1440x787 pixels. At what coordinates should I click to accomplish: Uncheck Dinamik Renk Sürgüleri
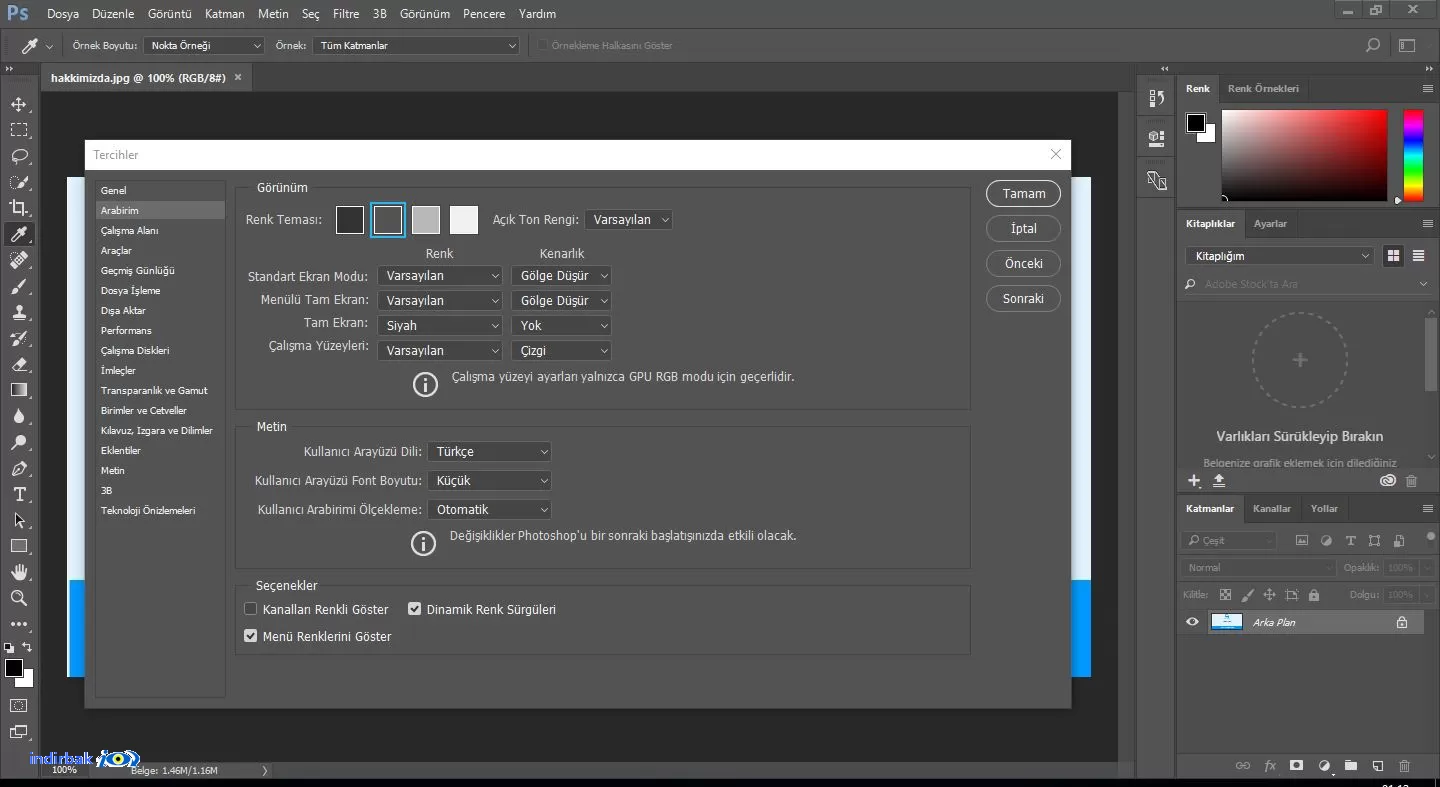415,609
